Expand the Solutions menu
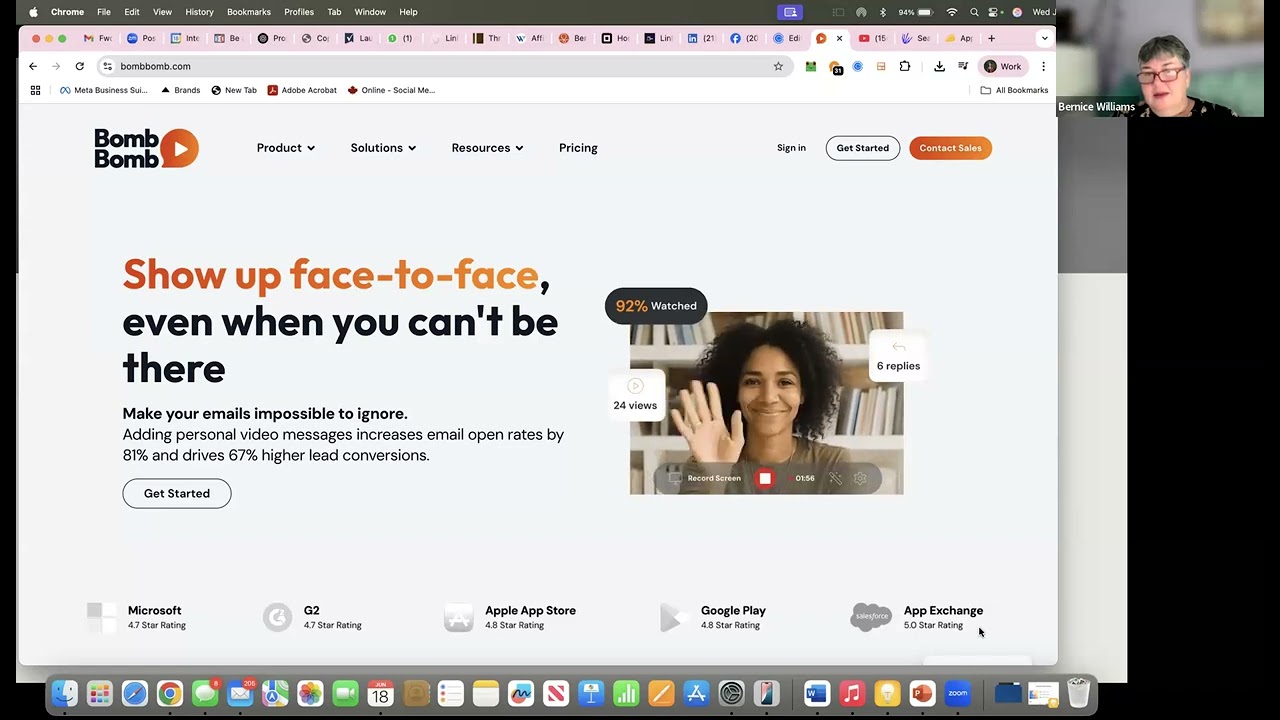Viewport: 1280px width, 720px height. (x=383, y=148)
